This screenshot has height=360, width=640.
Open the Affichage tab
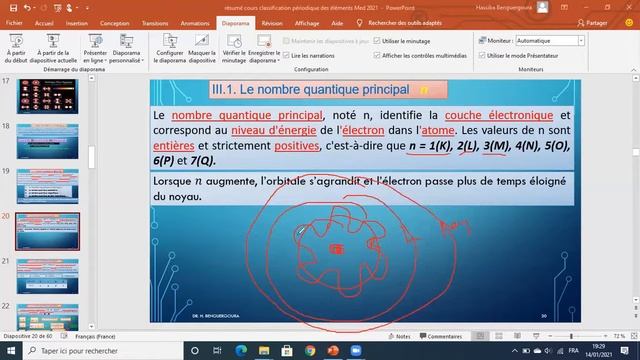point(307,23)
